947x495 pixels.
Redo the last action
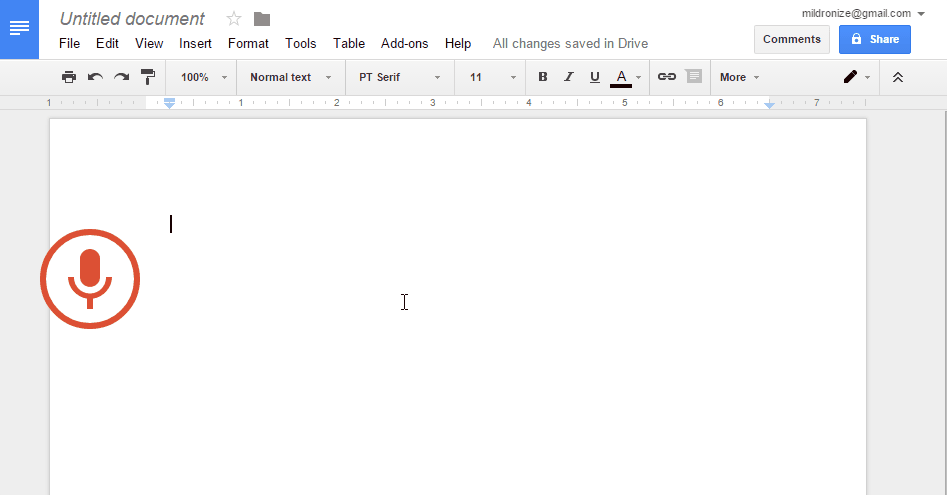(x=121, y=77)
